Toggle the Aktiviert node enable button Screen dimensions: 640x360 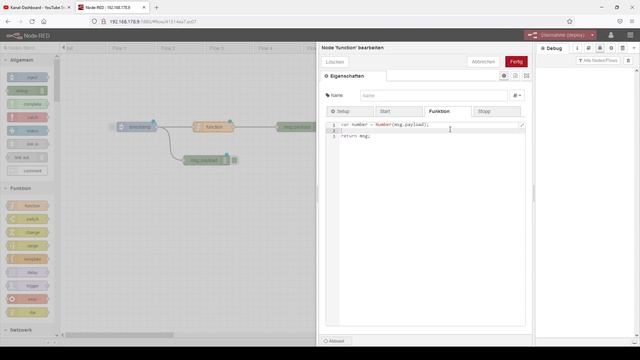335,341
